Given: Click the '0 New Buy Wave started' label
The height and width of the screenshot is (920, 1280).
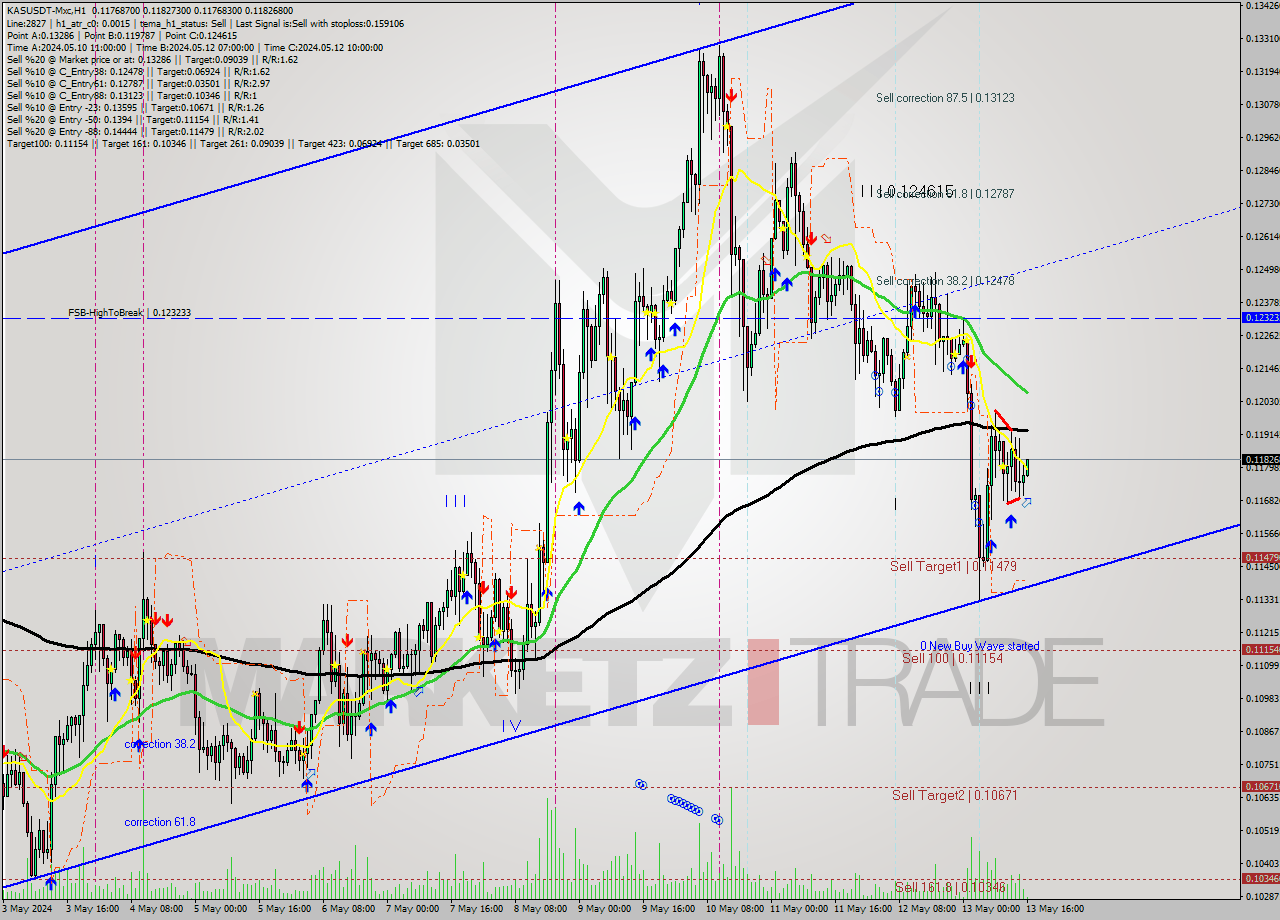Looking at the screenshot, I should coord(979,646).
